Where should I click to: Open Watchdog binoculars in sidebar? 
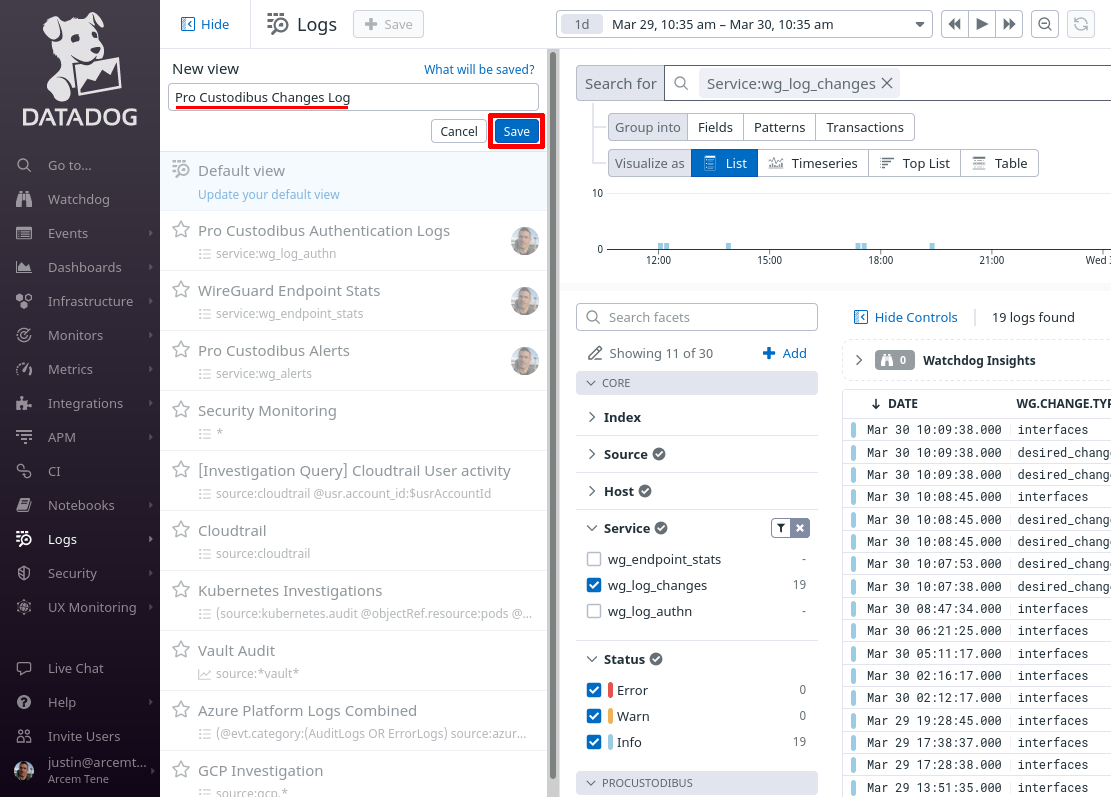(x=24, y=199)
